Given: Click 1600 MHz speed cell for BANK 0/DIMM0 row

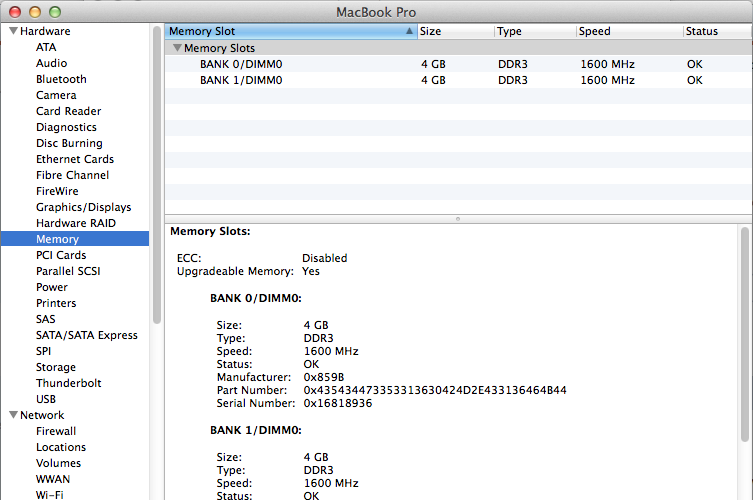Looking at the screenshot, I should [607, 64].
